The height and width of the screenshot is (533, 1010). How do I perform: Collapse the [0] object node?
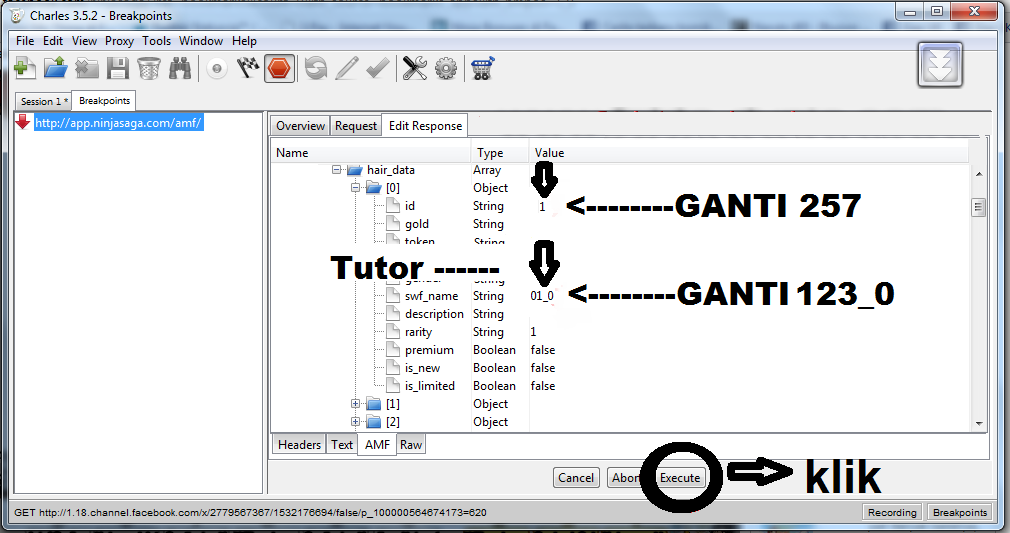(355, 188)
